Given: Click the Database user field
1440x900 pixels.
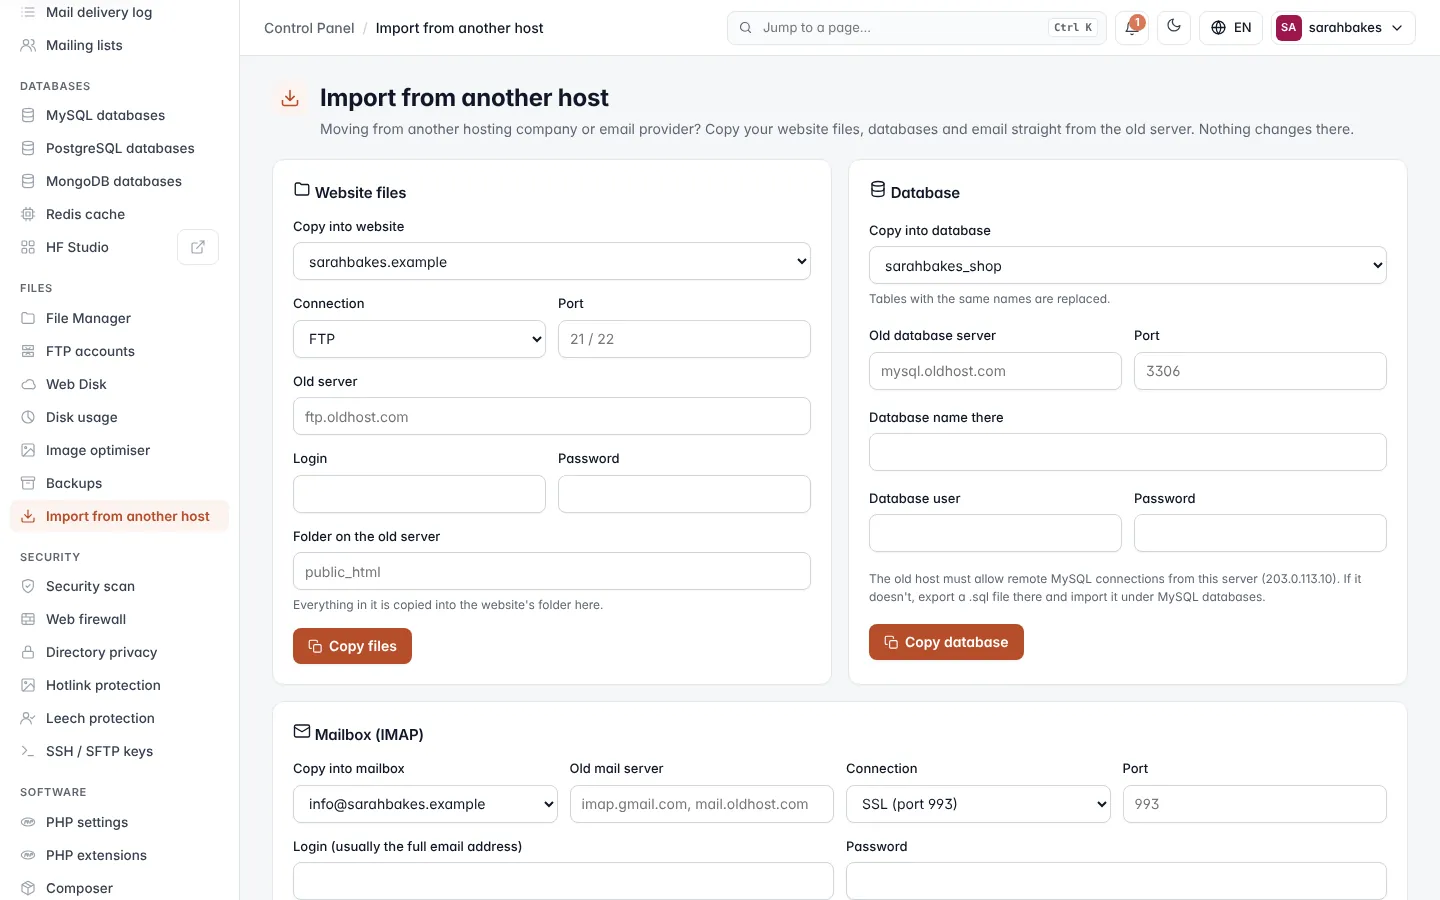Looking at the screenshot, I should click(995, 533).
